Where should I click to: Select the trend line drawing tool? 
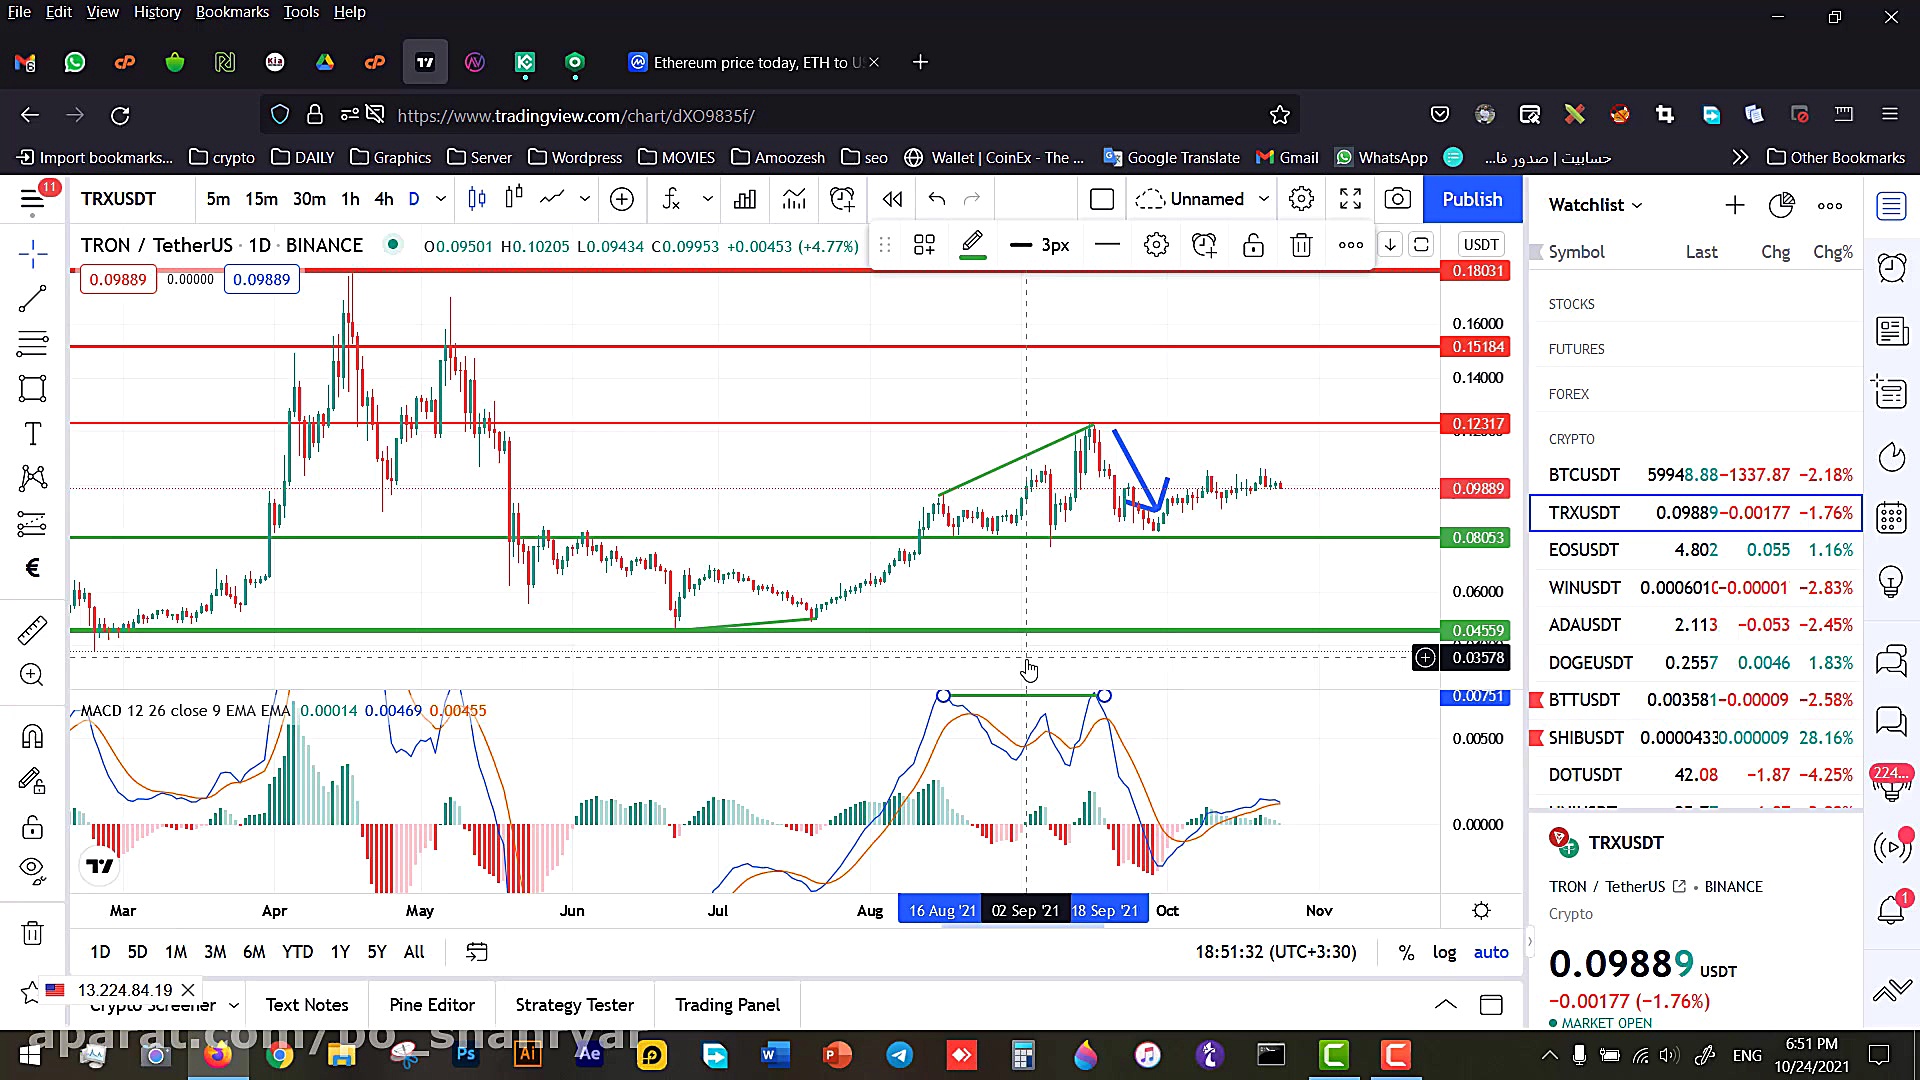click(x=32, y=298)
